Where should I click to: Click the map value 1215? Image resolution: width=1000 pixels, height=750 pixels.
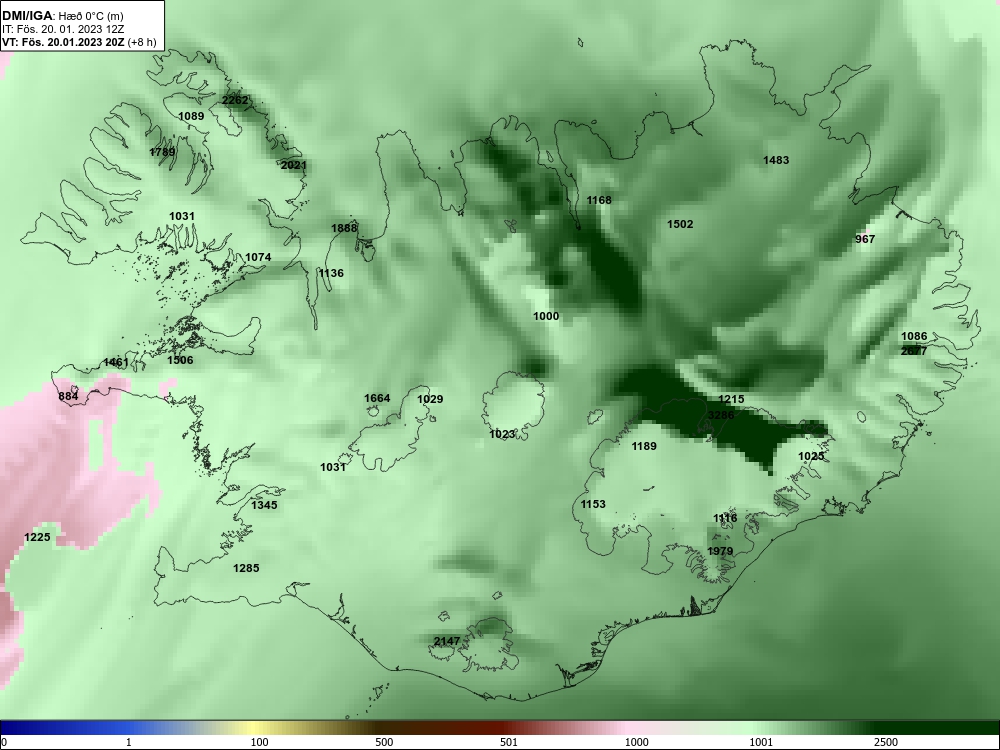(x=731, y=399)
